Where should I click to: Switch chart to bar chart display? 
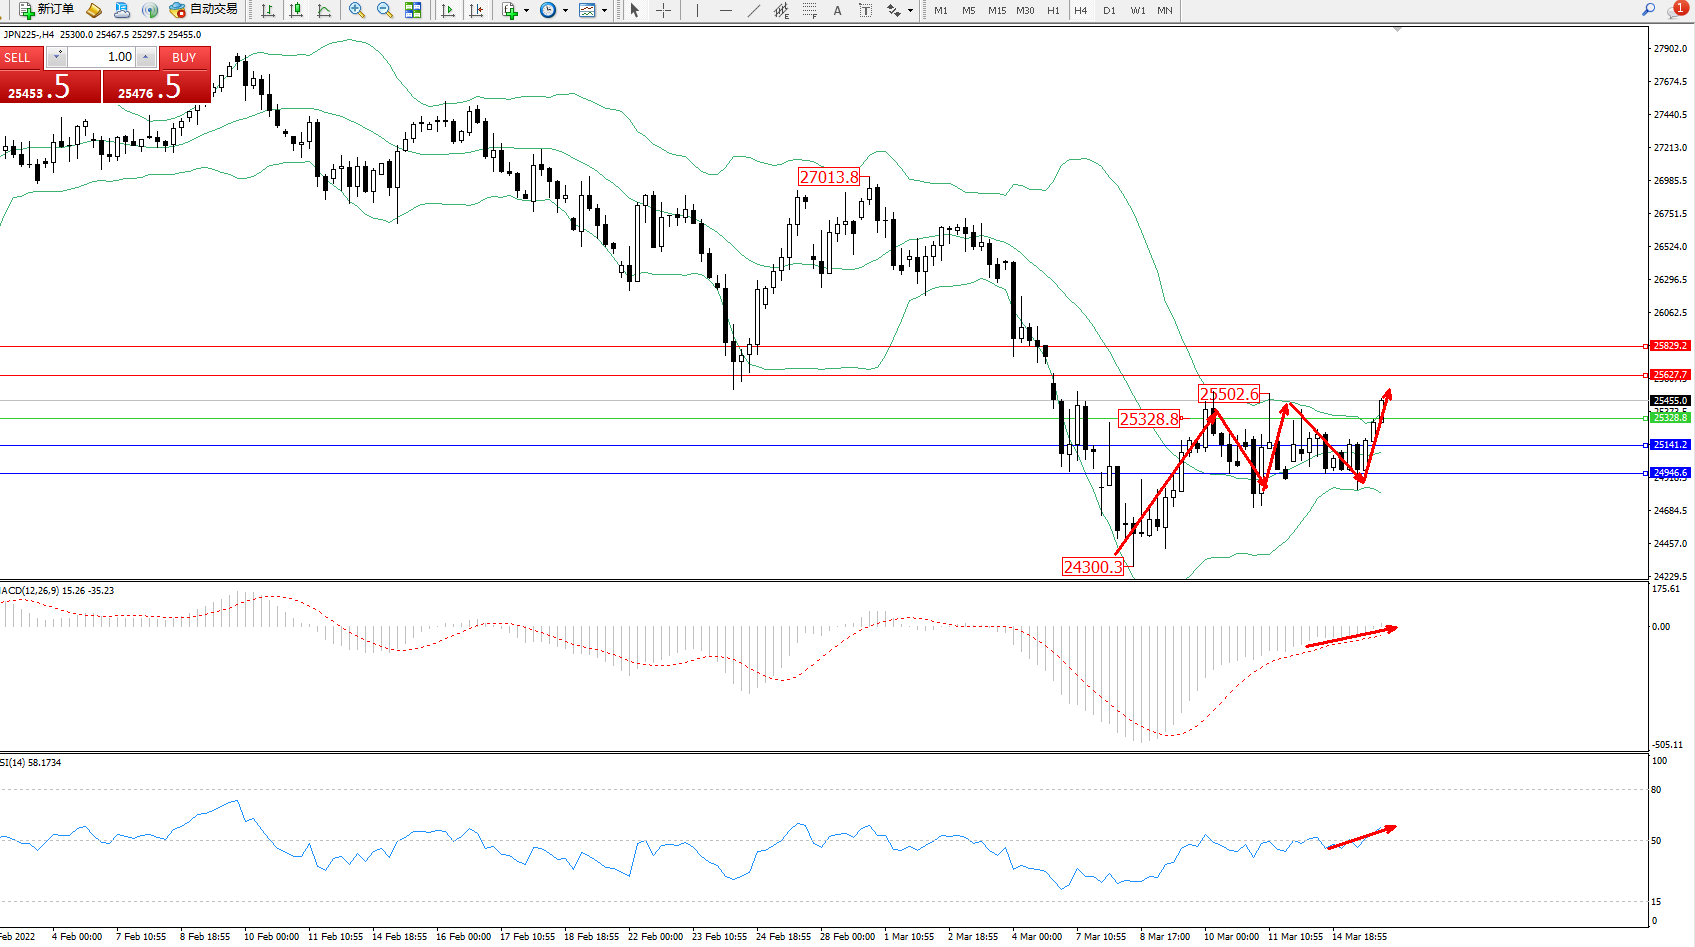click(x=268, y=10)
